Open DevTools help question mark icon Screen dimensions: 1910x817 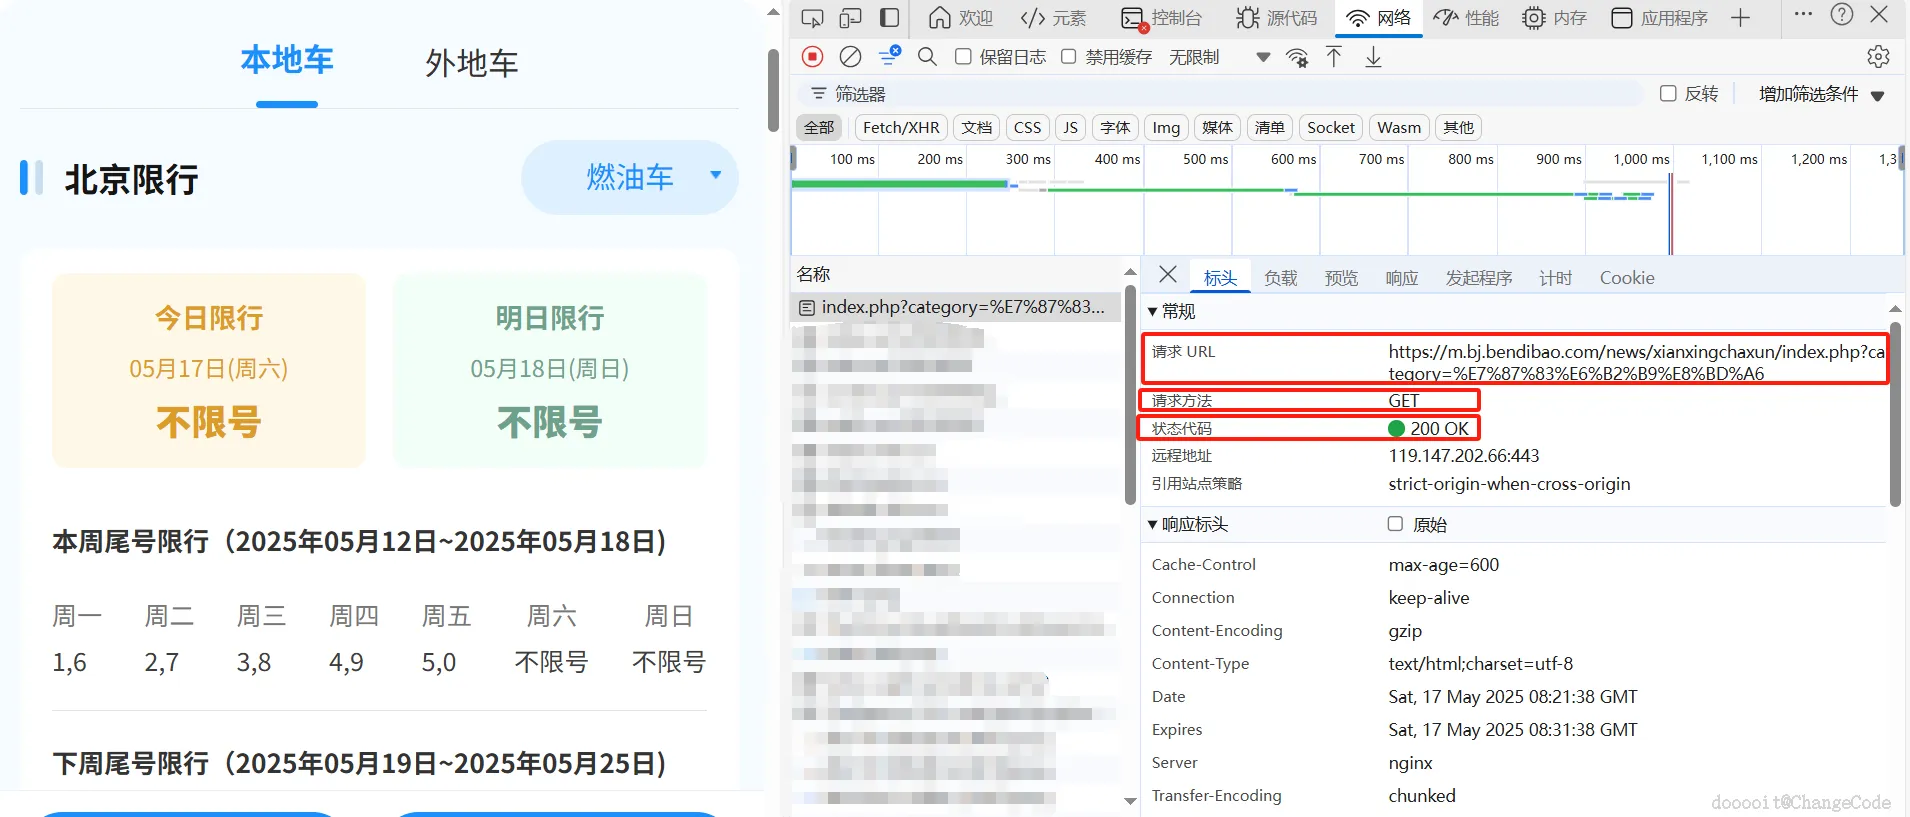coord(1842,14)
